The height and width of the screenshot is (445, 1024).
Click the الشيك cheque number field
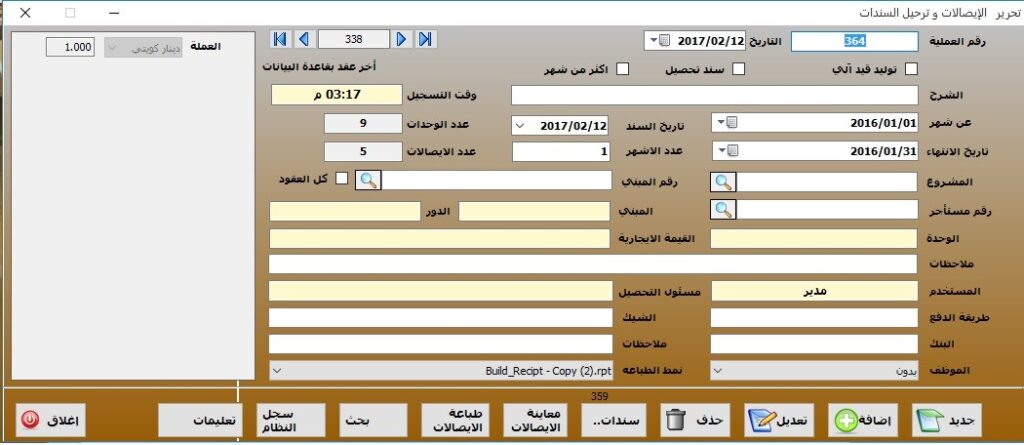[x=441, y=318]
